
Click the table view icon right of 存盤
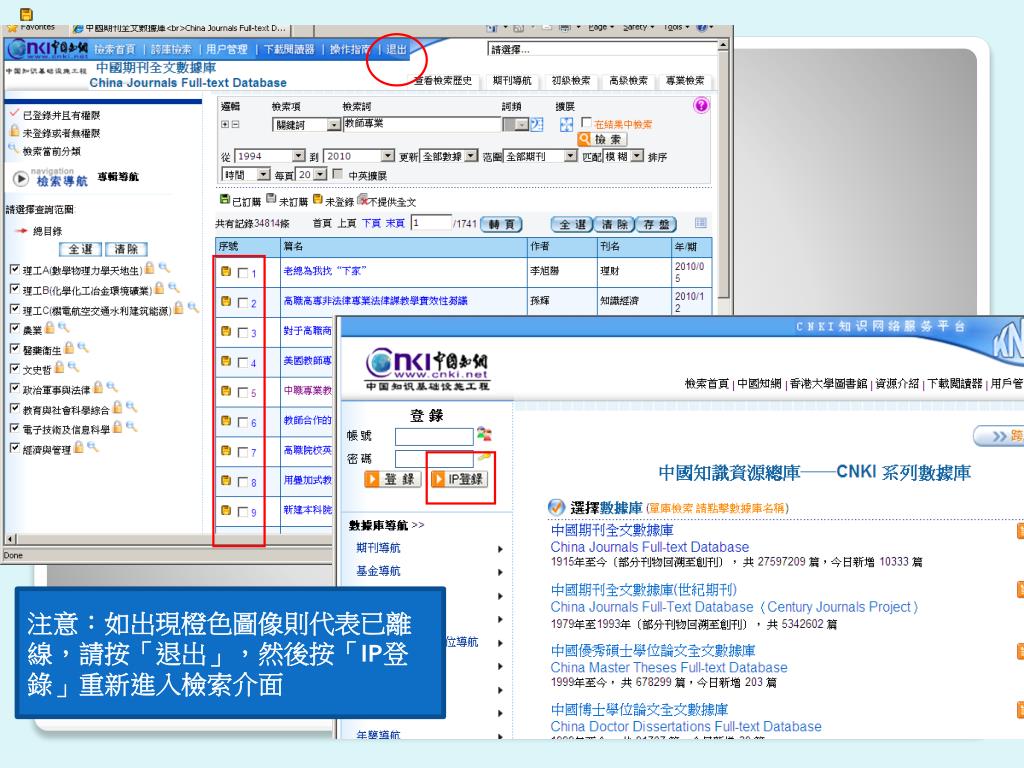[x=700, y=222]
